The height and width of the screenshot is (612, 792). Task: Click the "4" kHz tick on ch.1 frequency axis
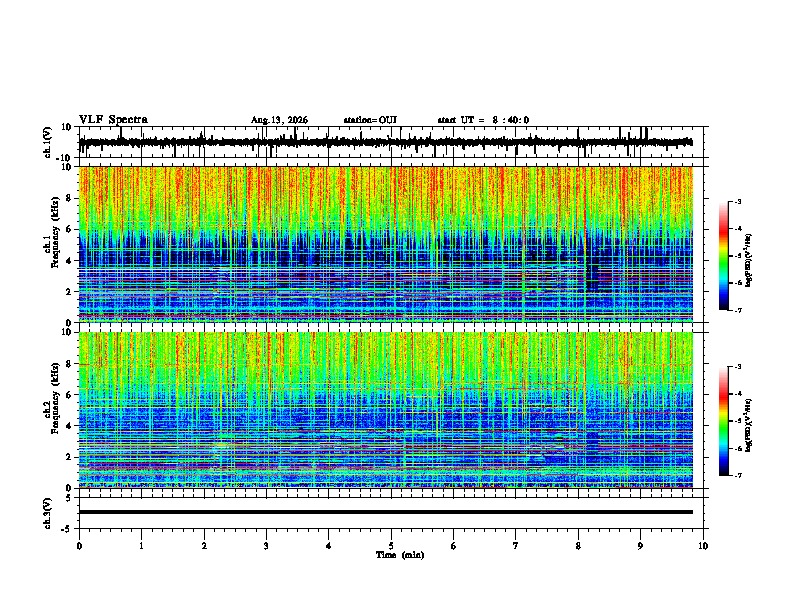[70, 261]
